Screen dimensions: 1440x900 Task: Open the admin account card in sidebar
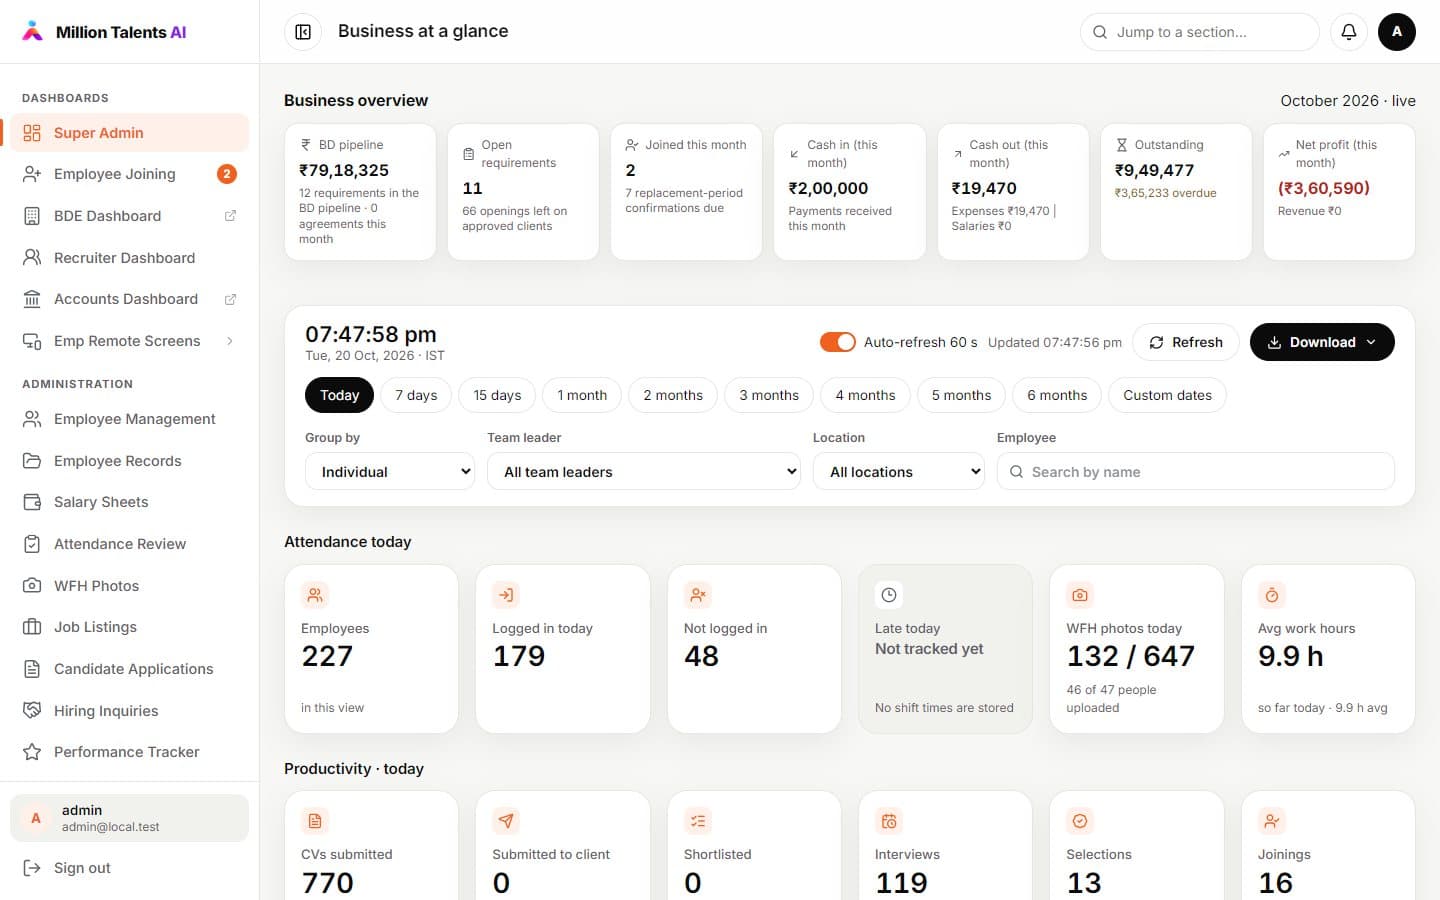(x=129, y=818)
